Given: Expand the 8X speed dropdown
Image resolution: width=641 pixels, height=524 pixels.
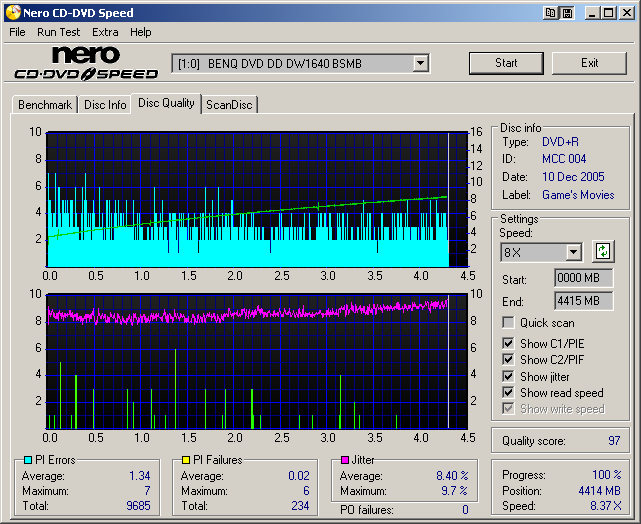Looking at the screenshot, I should 573,252.
